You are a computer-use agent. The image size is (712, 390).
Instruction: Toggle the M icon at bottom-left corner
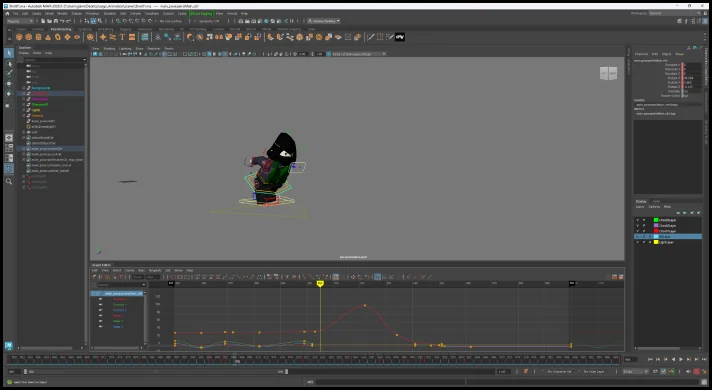click(x=9, y=346)
